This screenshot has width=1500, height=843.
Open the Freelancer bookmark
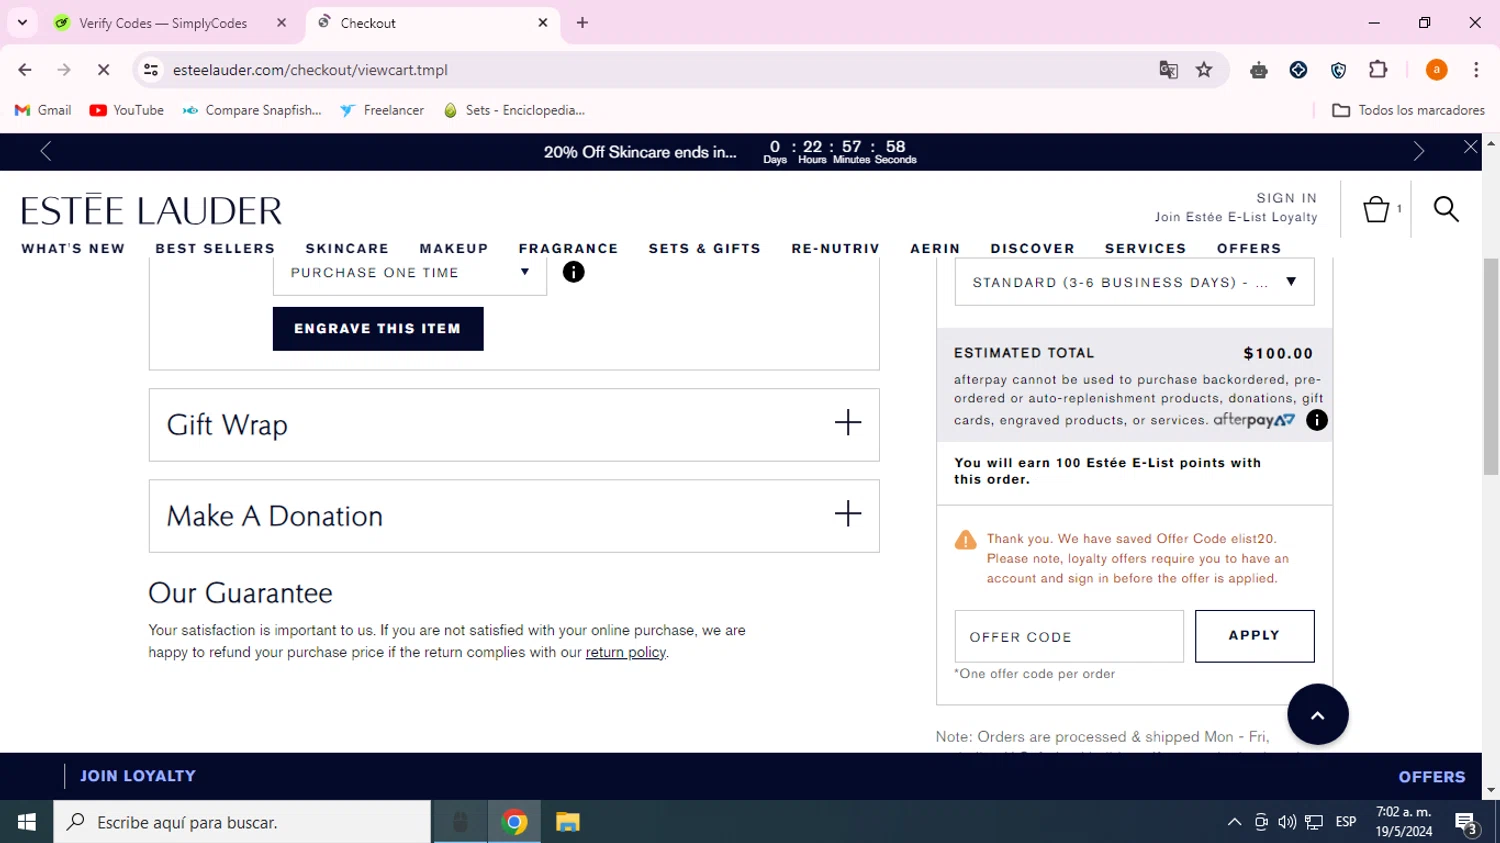click(382, 110)
